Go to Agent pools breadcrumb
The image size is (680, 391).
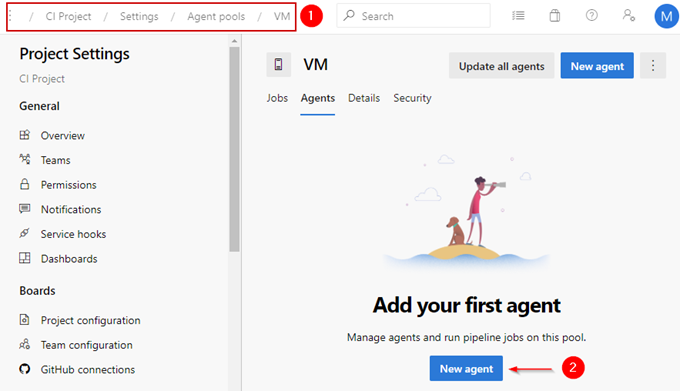point(216,16)
